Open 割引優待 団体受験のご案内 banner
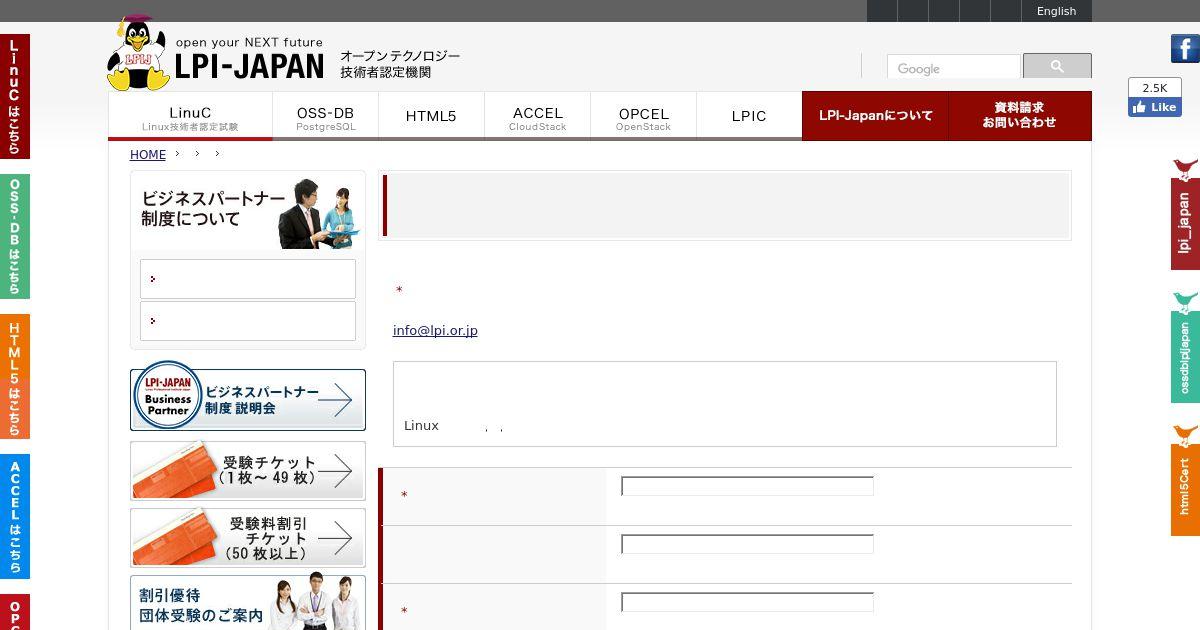The image size is (1200, 630). point(248,603)
